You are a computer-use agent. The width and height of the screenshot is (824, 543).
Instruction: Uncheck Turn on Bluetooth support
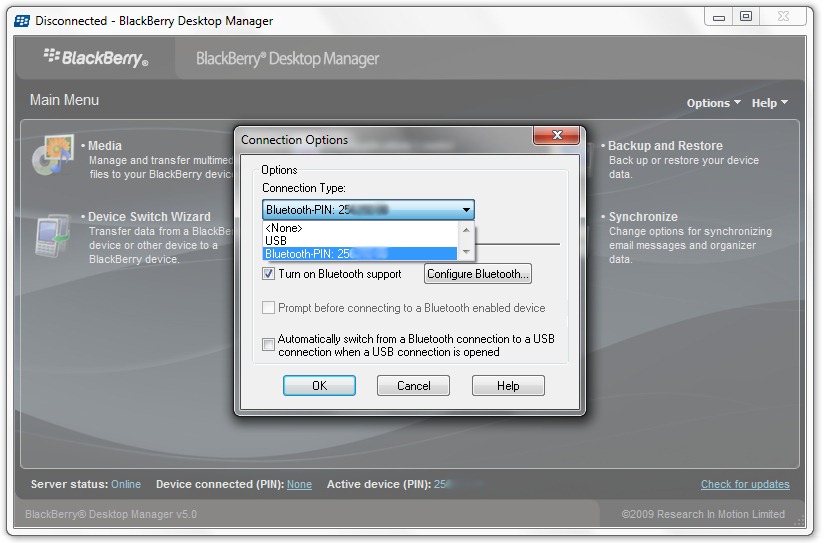[x=268, y=274]
